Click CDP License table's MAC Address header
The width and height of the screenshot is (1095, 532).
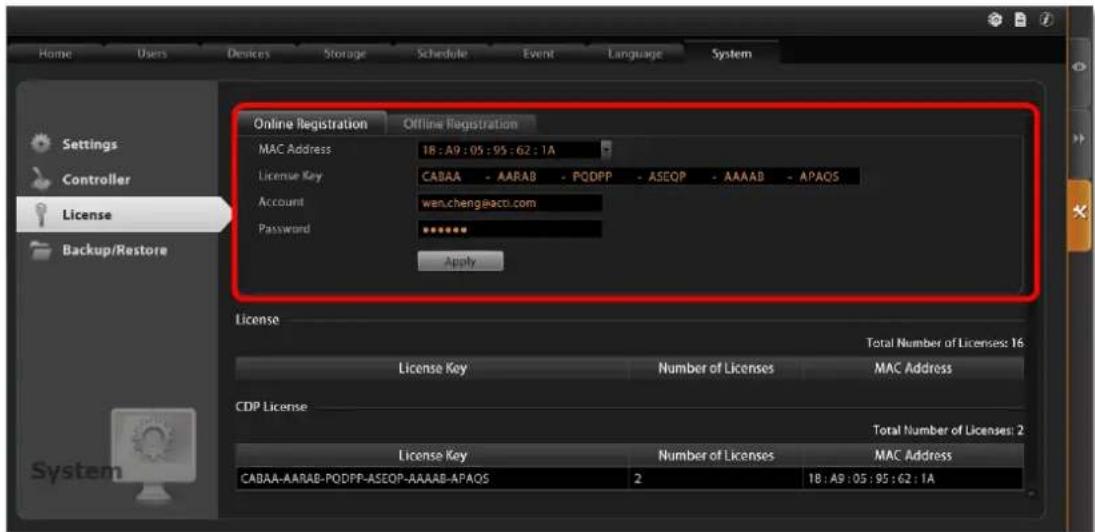point(913,455)
